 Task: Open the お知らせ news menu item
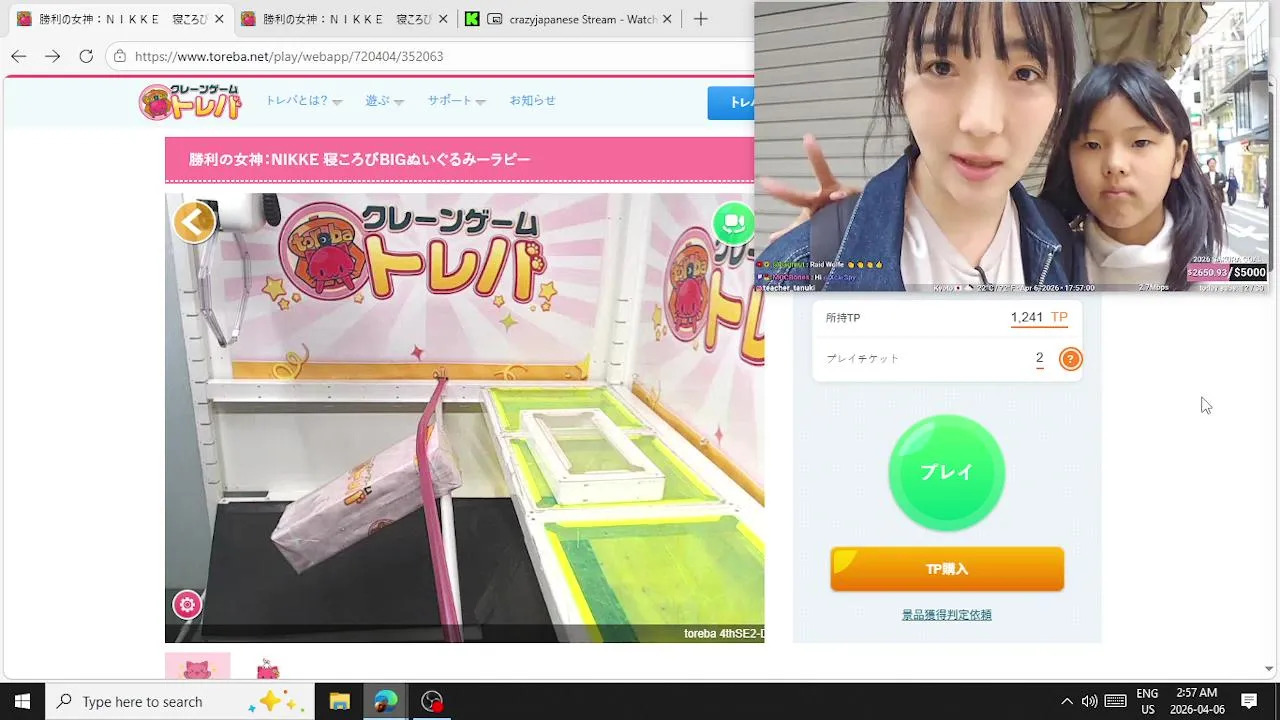(x=532, y=100)
